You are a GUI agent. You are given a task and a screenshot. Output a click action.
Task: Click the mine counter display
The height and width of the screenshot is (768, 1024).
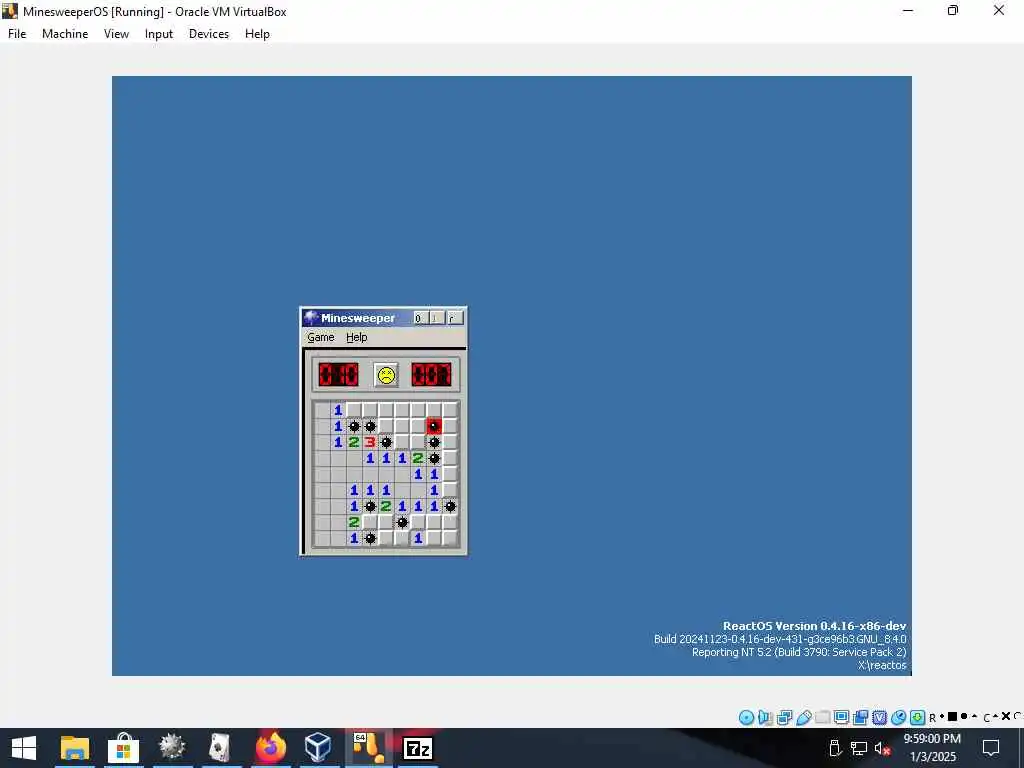pos(338,375)
